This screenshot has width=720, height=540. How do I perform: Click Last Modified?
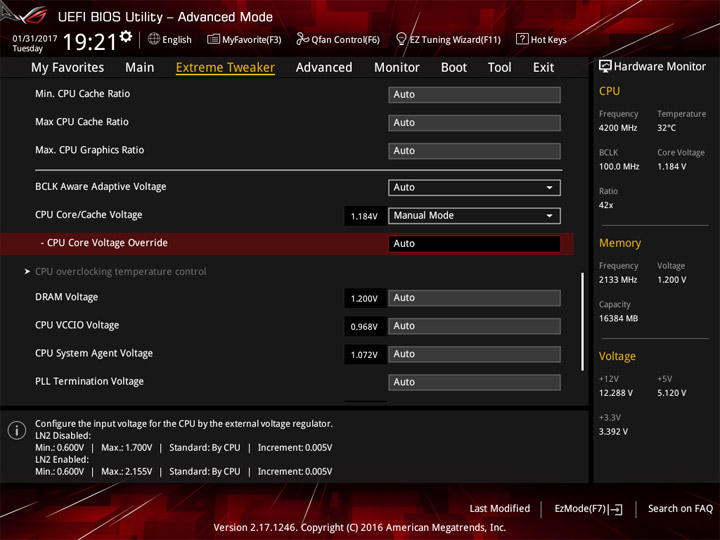tap(500, 508)
